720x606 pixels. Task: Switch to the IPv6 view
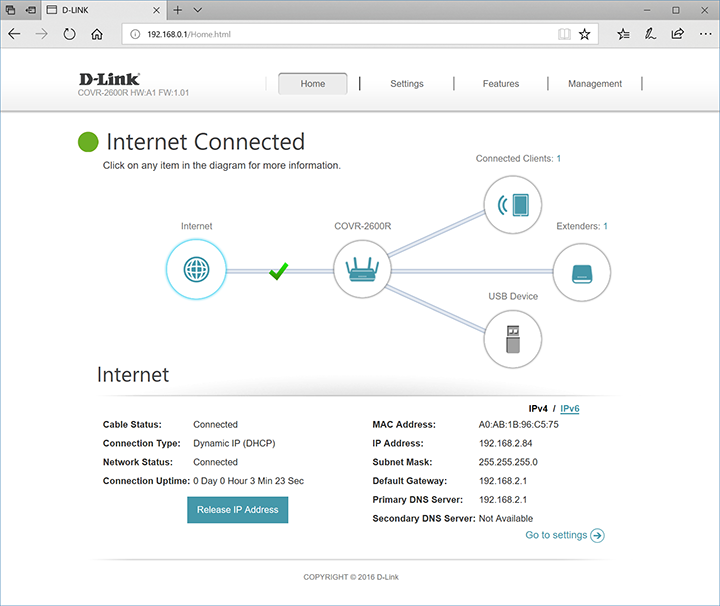pyautogui.click(x=570, y=409)
